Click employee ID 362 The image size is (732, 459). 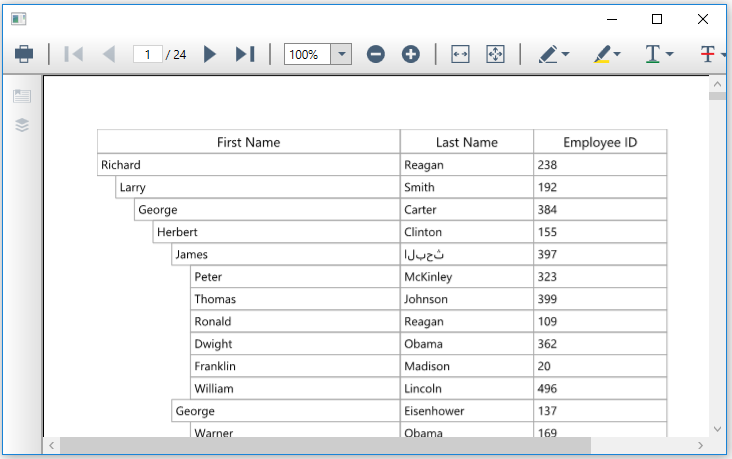pos(600,344)
